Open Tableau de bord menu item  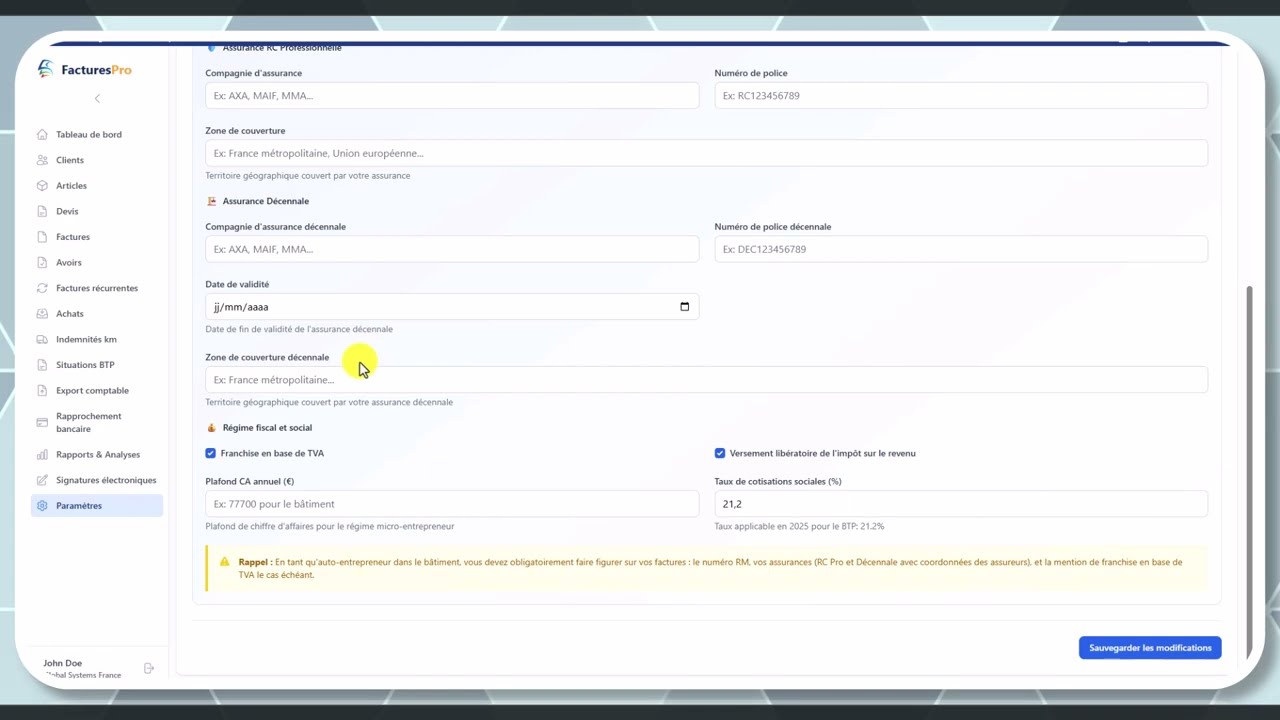tap(96, 134)
